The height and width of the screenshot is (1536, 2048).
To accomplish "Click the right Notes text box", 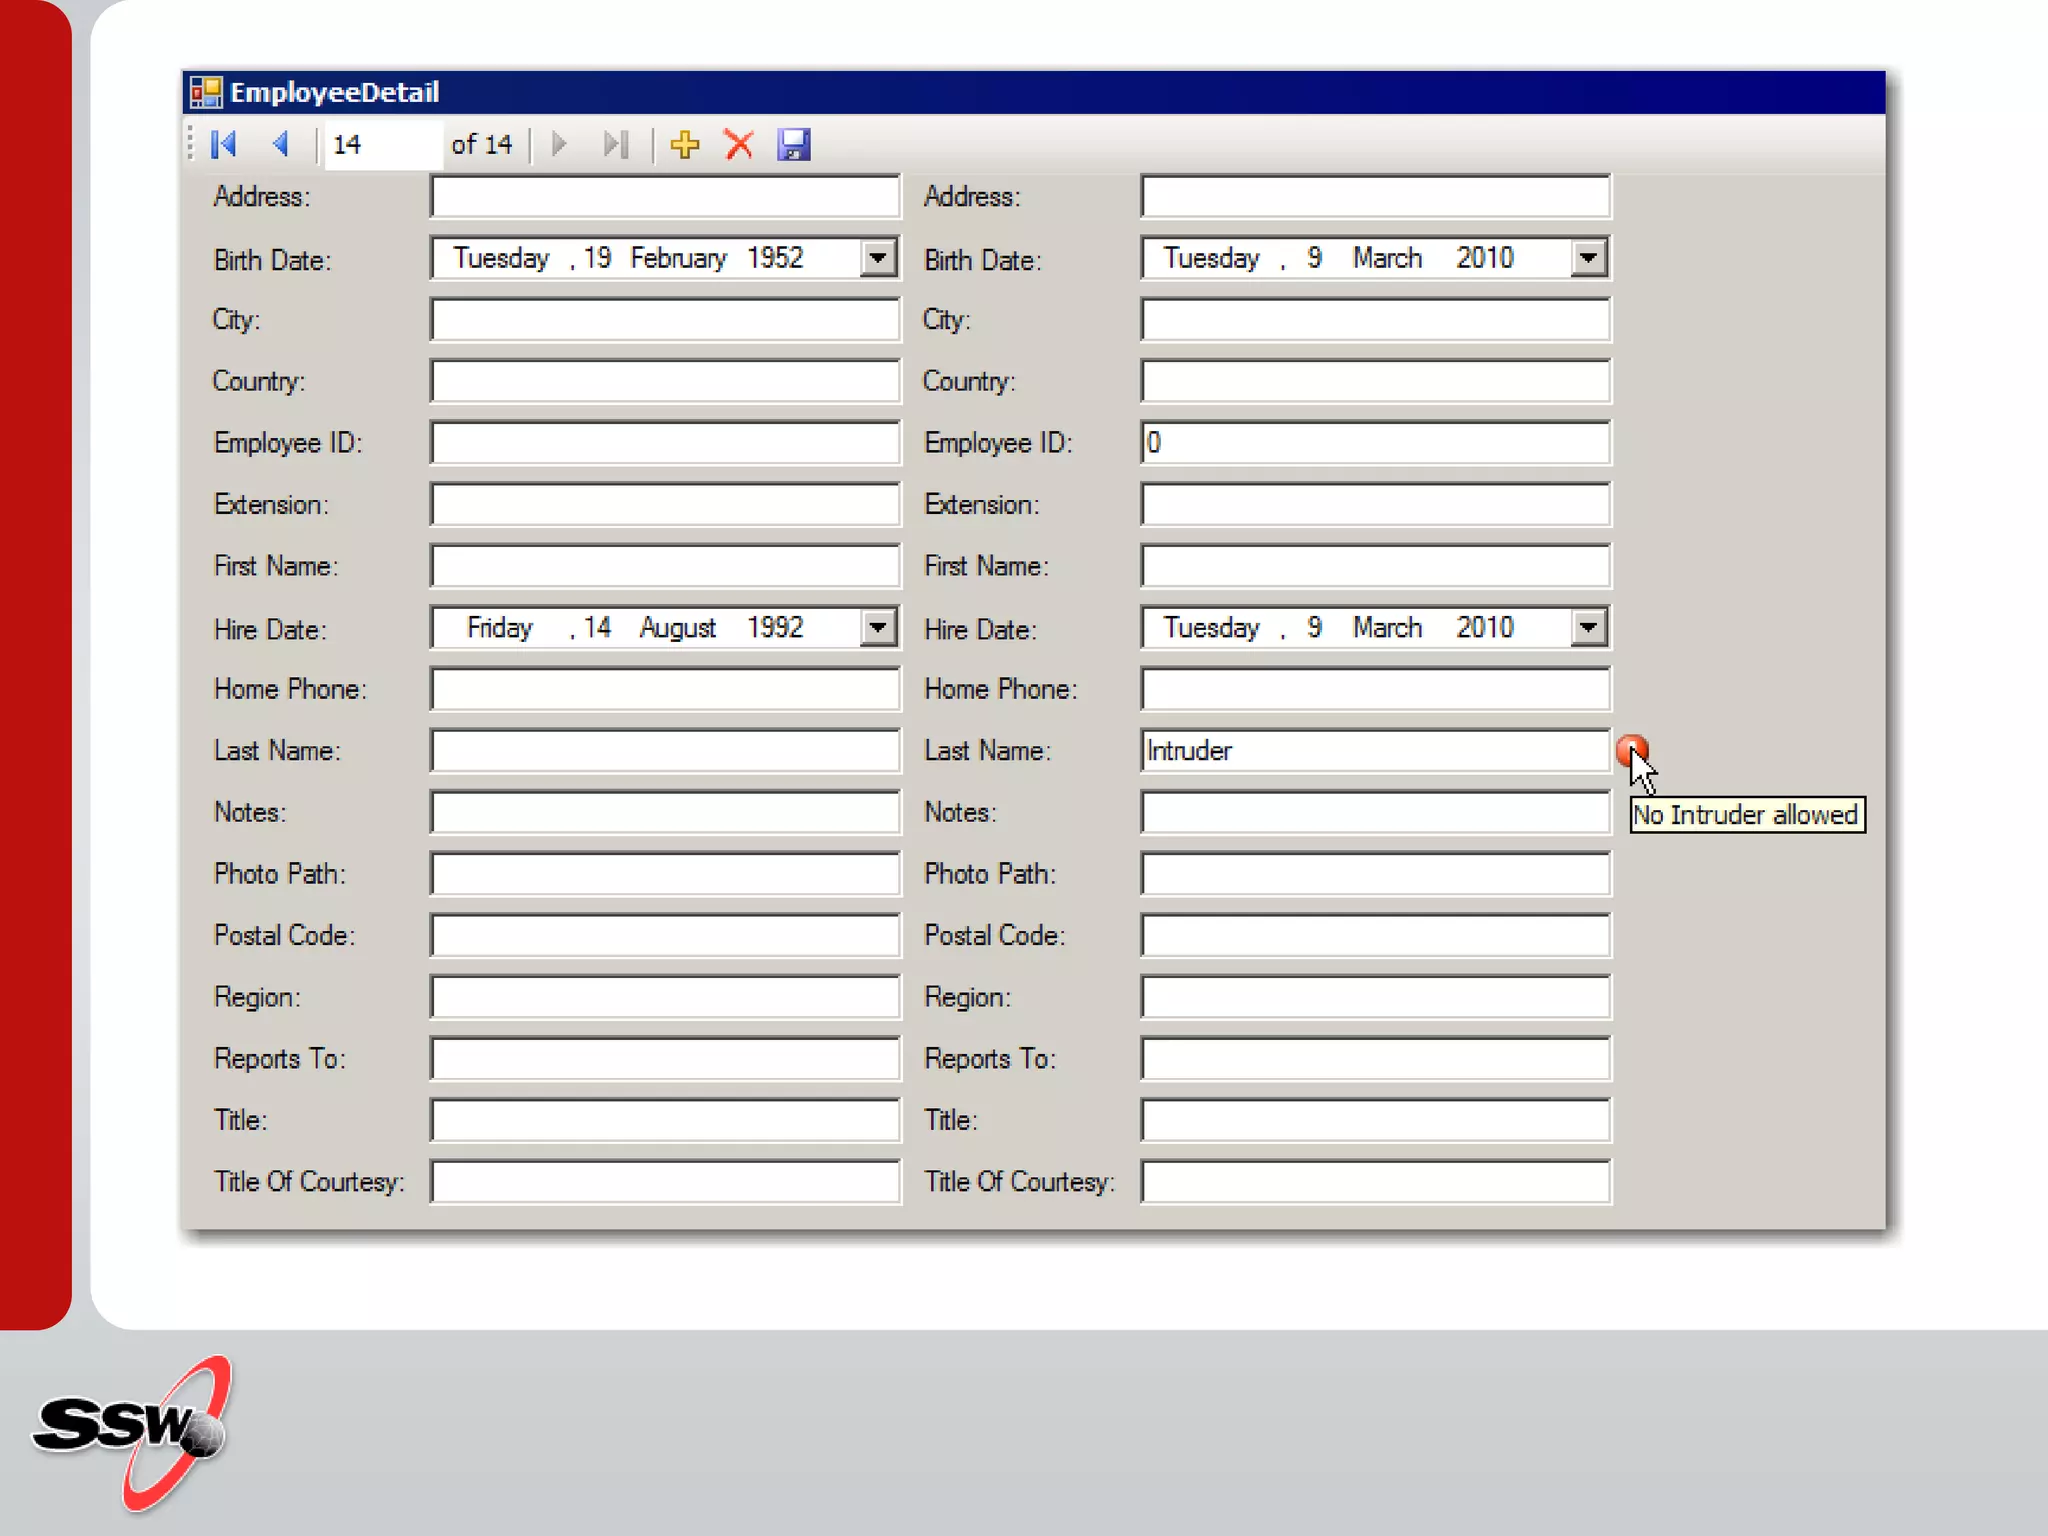I will [x=1374, y=812].
